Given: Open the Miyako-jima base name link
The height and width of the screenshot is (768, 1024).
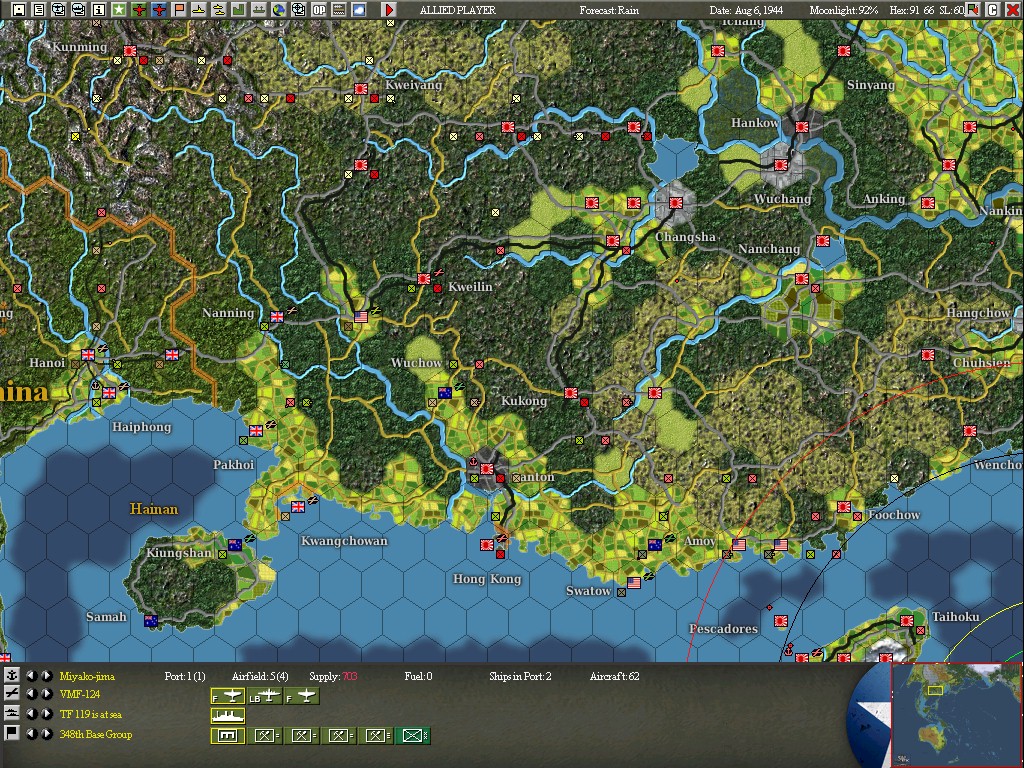Looking at the screenshot, I should (87, 676).
